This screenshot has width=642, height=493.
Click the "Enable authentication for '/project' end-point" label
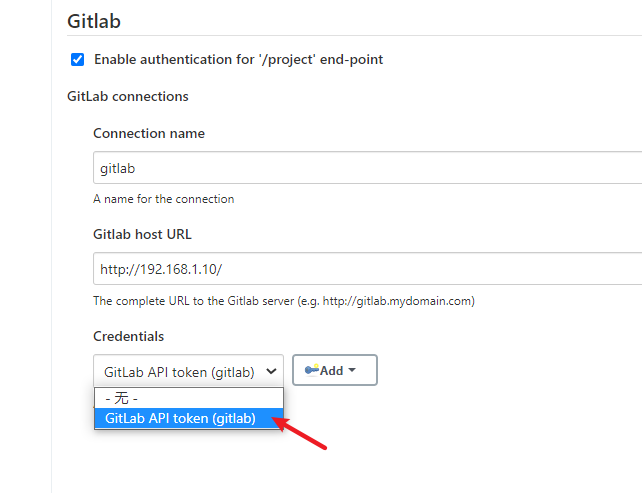pyautogui.click(x=238, y=59)
